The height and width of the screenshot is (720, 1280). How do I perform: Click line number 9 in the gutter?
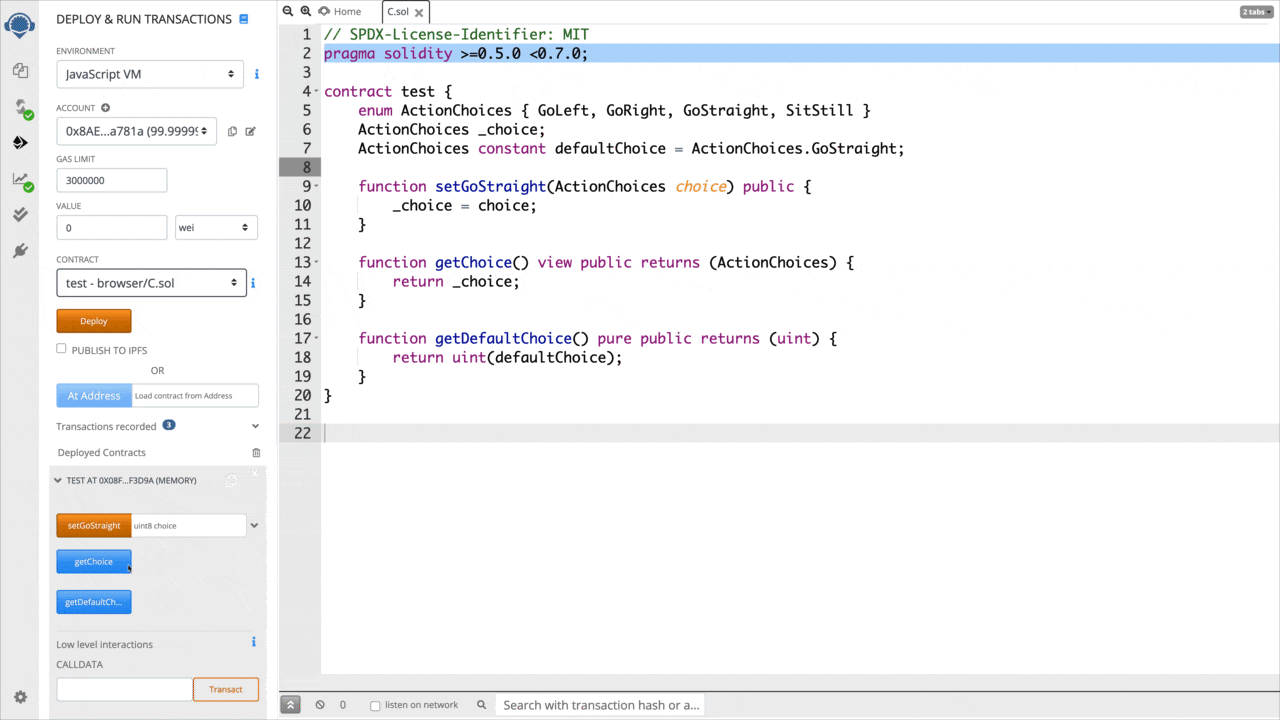pos(305,186)
